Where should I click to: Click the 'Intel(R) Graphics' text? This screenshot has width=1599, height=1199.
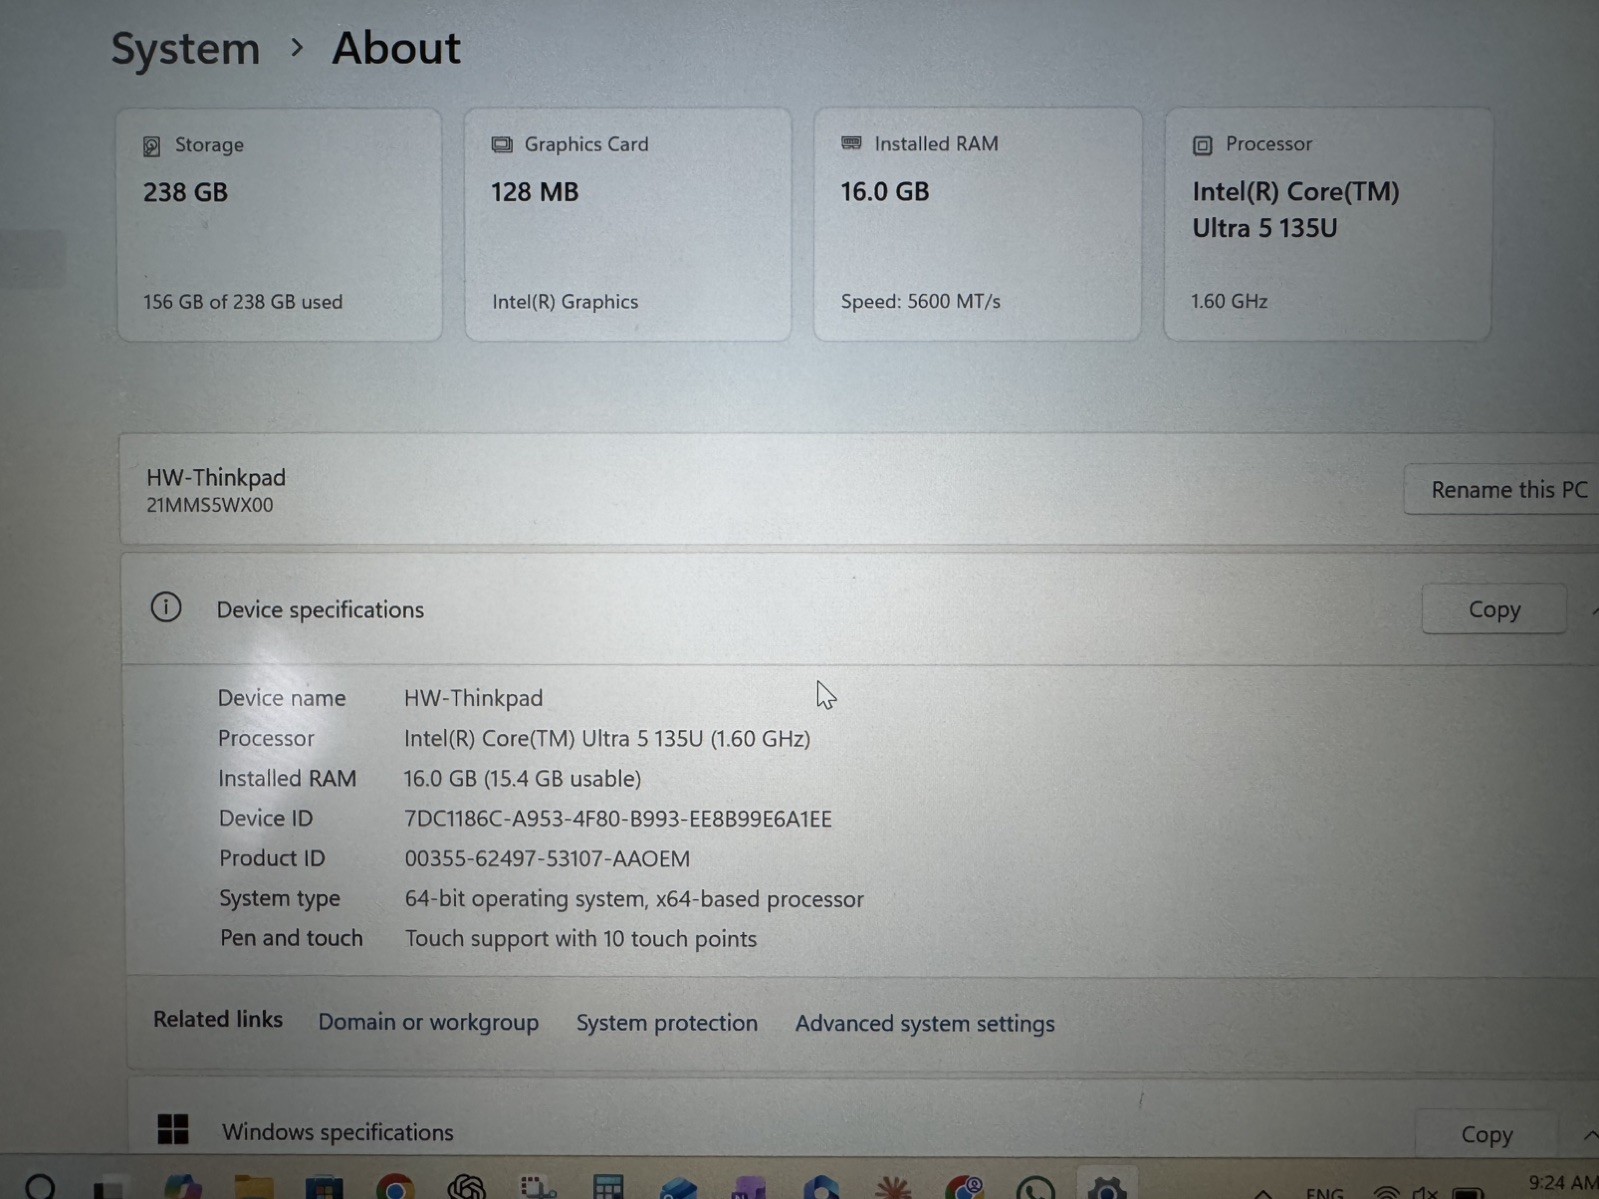click(x=565, y=302)
